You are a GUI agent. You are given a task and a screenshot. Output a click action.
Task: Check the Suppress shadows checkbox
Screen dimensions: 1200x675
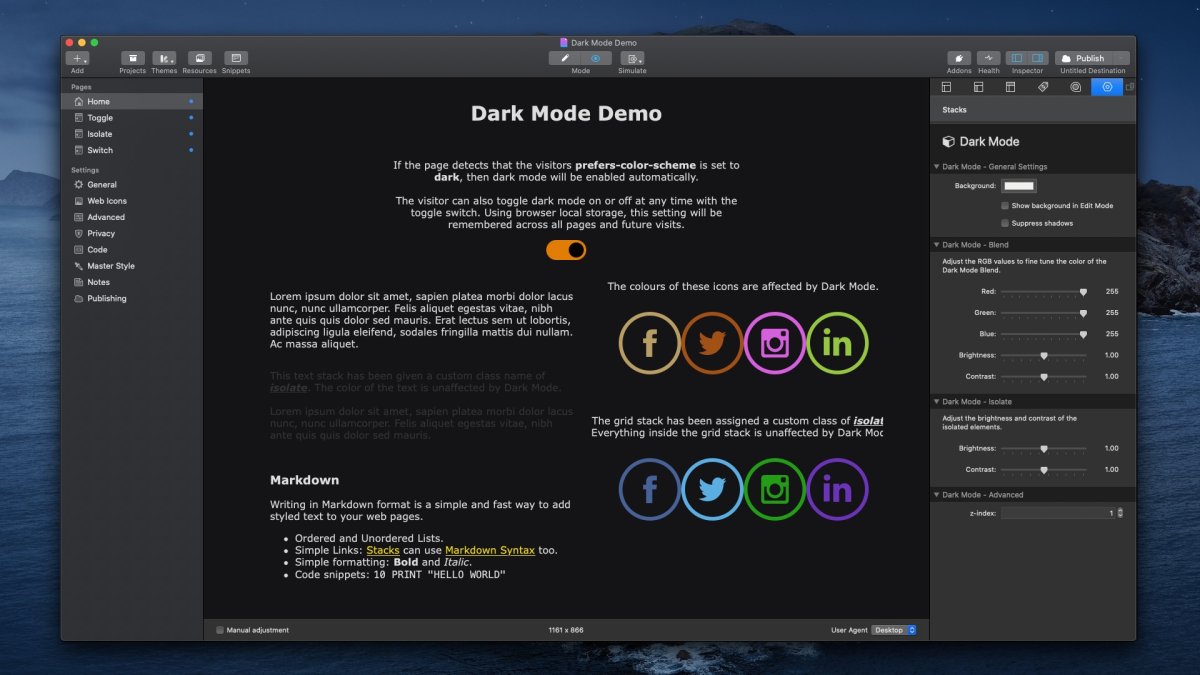click(x=1005, y=223)
